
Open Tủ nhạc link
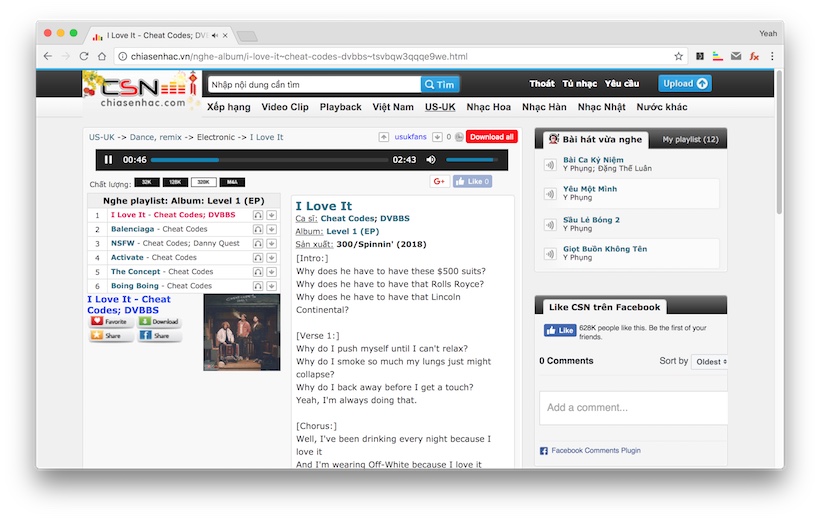point(579,84)
